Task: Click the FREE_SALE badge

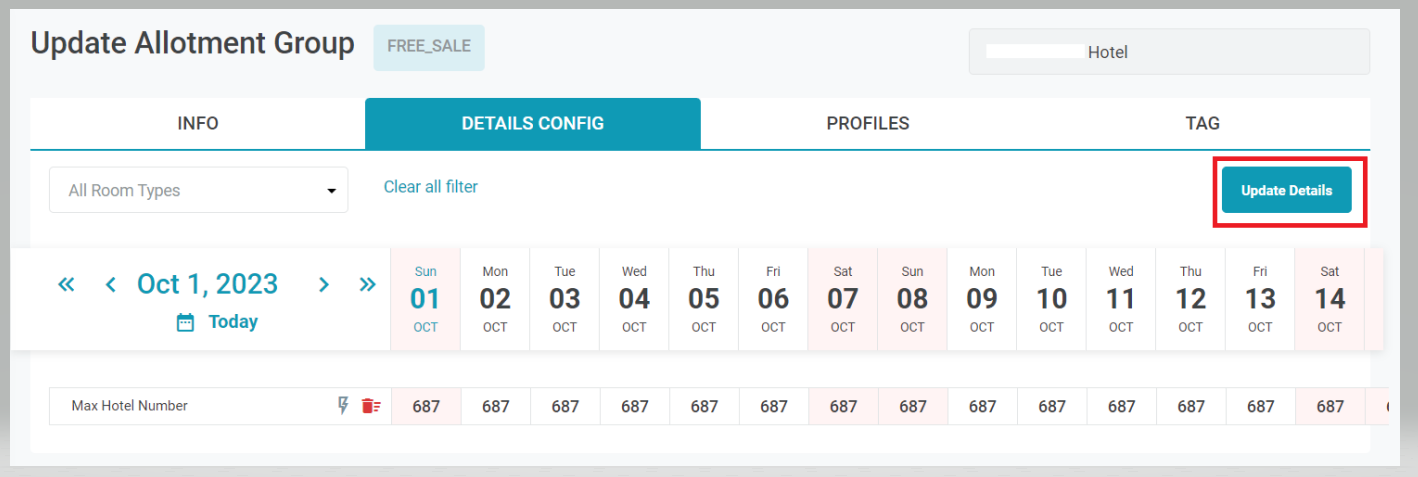Action: (429, 48)
